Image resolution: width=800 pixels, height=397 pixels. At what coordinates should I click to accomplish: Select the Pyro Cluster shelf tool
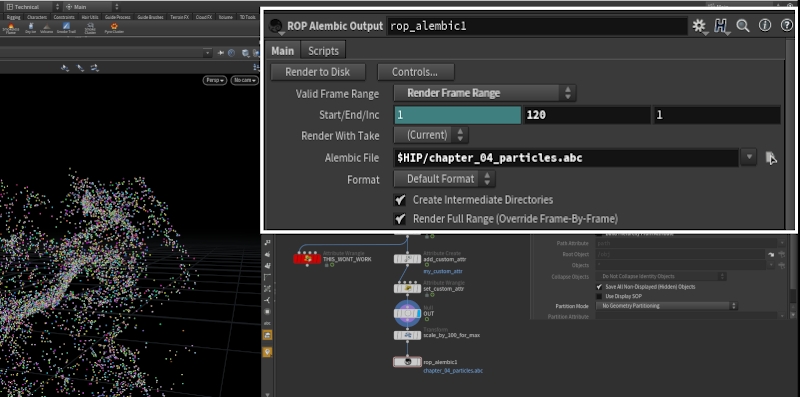114,28
